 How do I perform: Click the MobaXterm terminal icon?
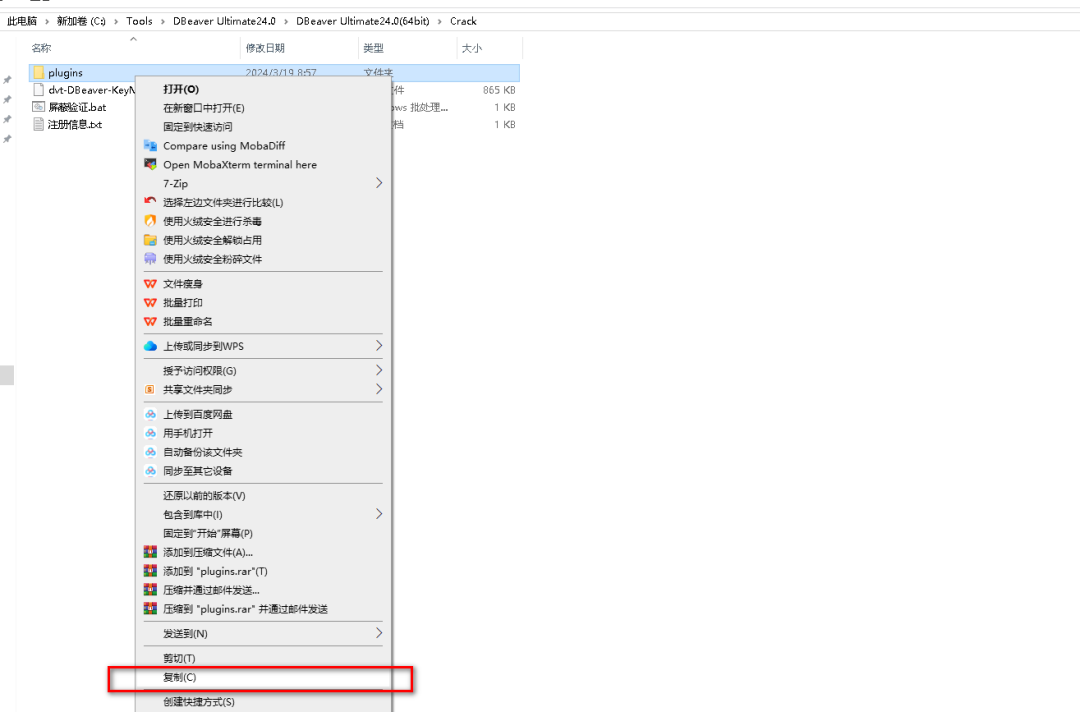tap(150, 165)
